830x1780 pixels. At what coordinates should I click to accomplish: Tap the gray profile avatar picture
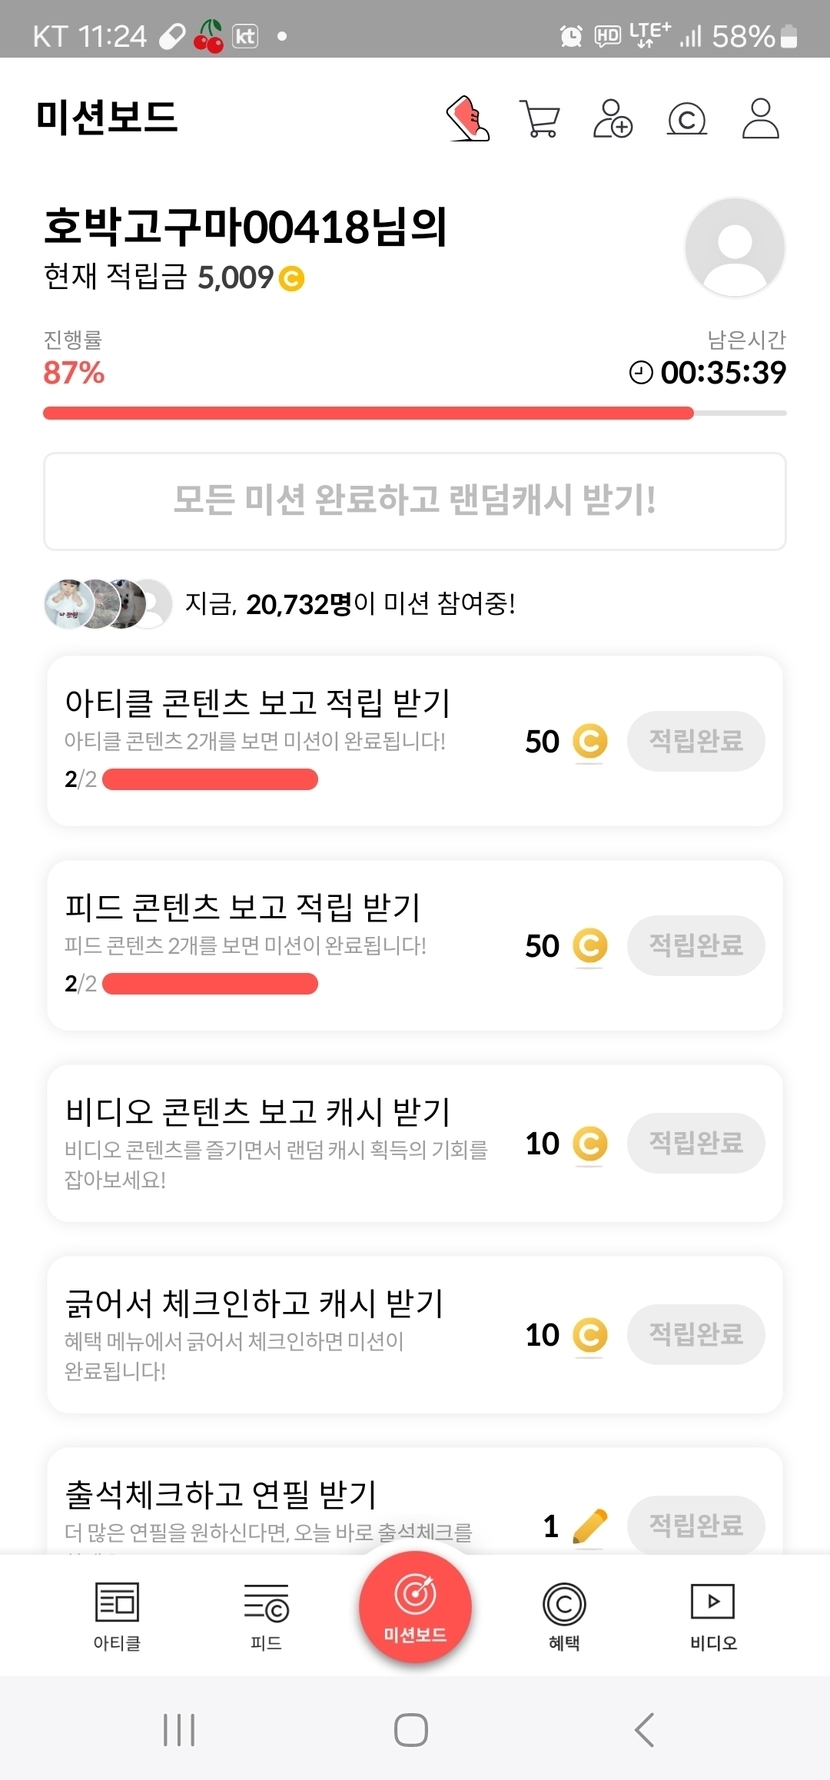click(735, 247)
